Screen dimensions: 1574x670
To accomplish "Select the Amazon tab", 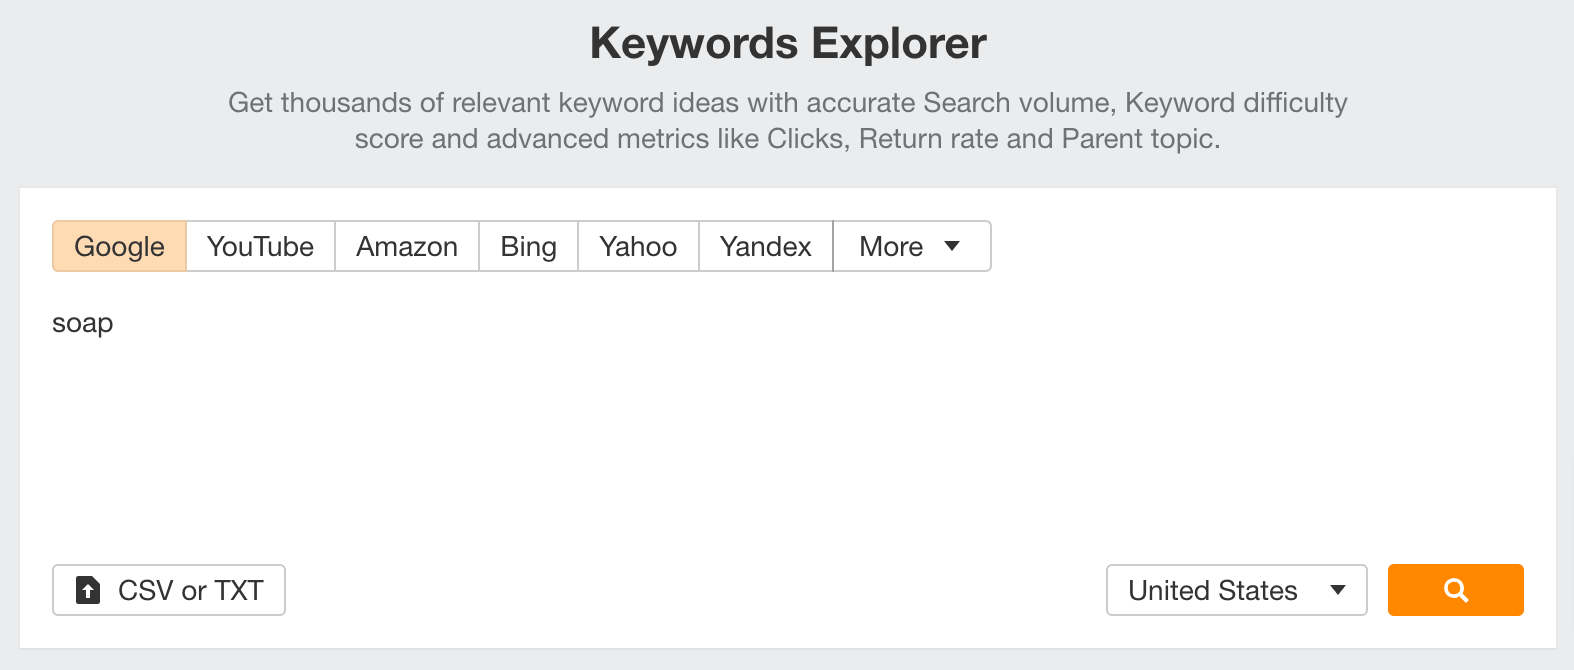I will (406, 246).
